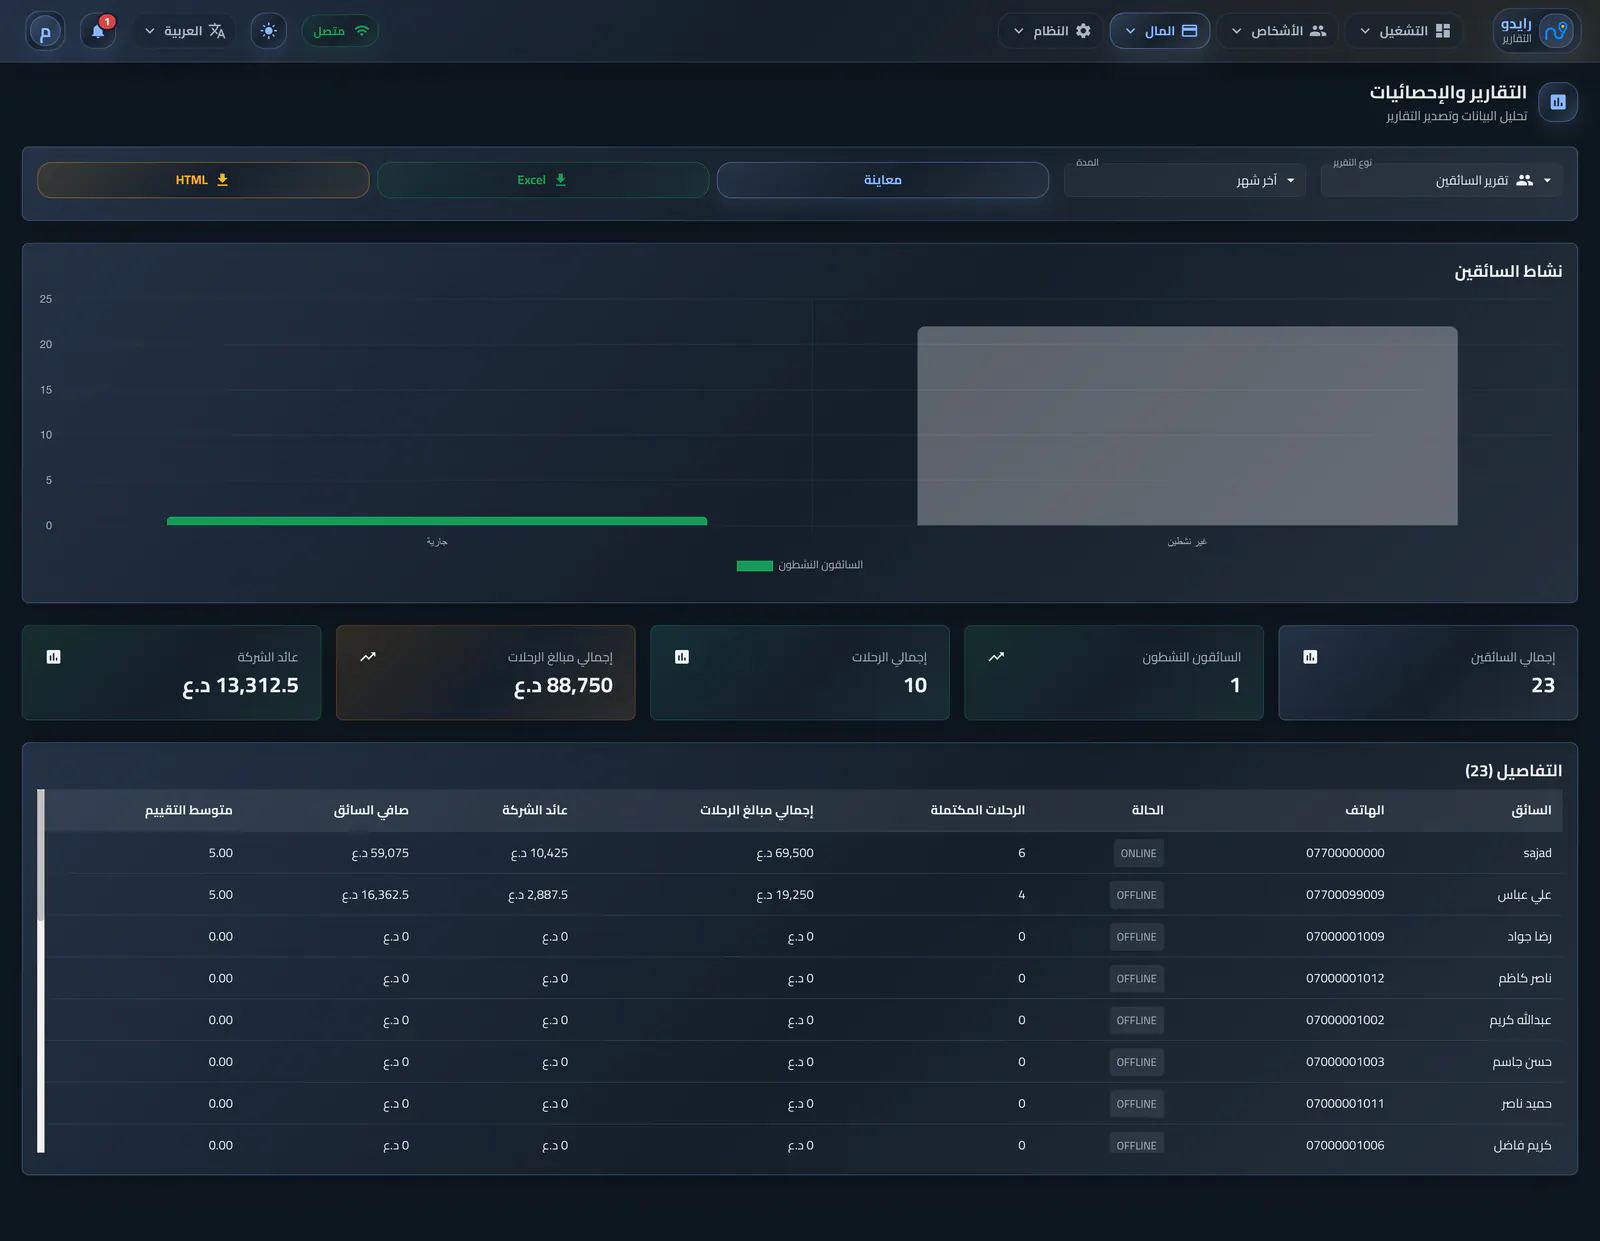Click the chart icon on عائد الشركة card
The image size is (1600, 1241).
click(54, 657)
